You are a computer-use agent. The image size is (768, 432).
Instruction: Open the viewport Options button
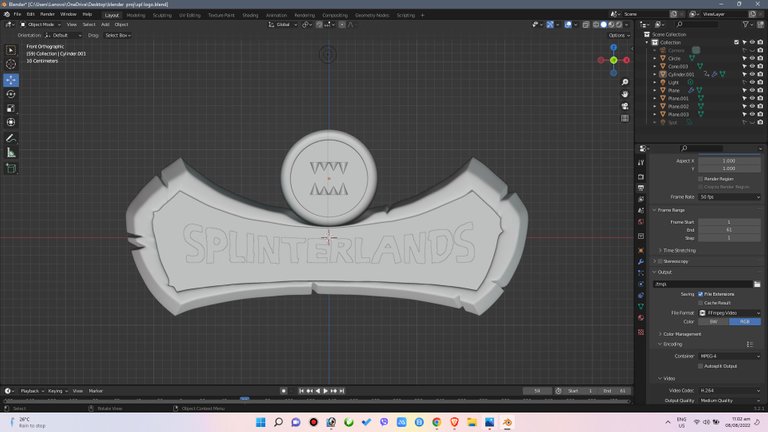[x=619, y=35]
